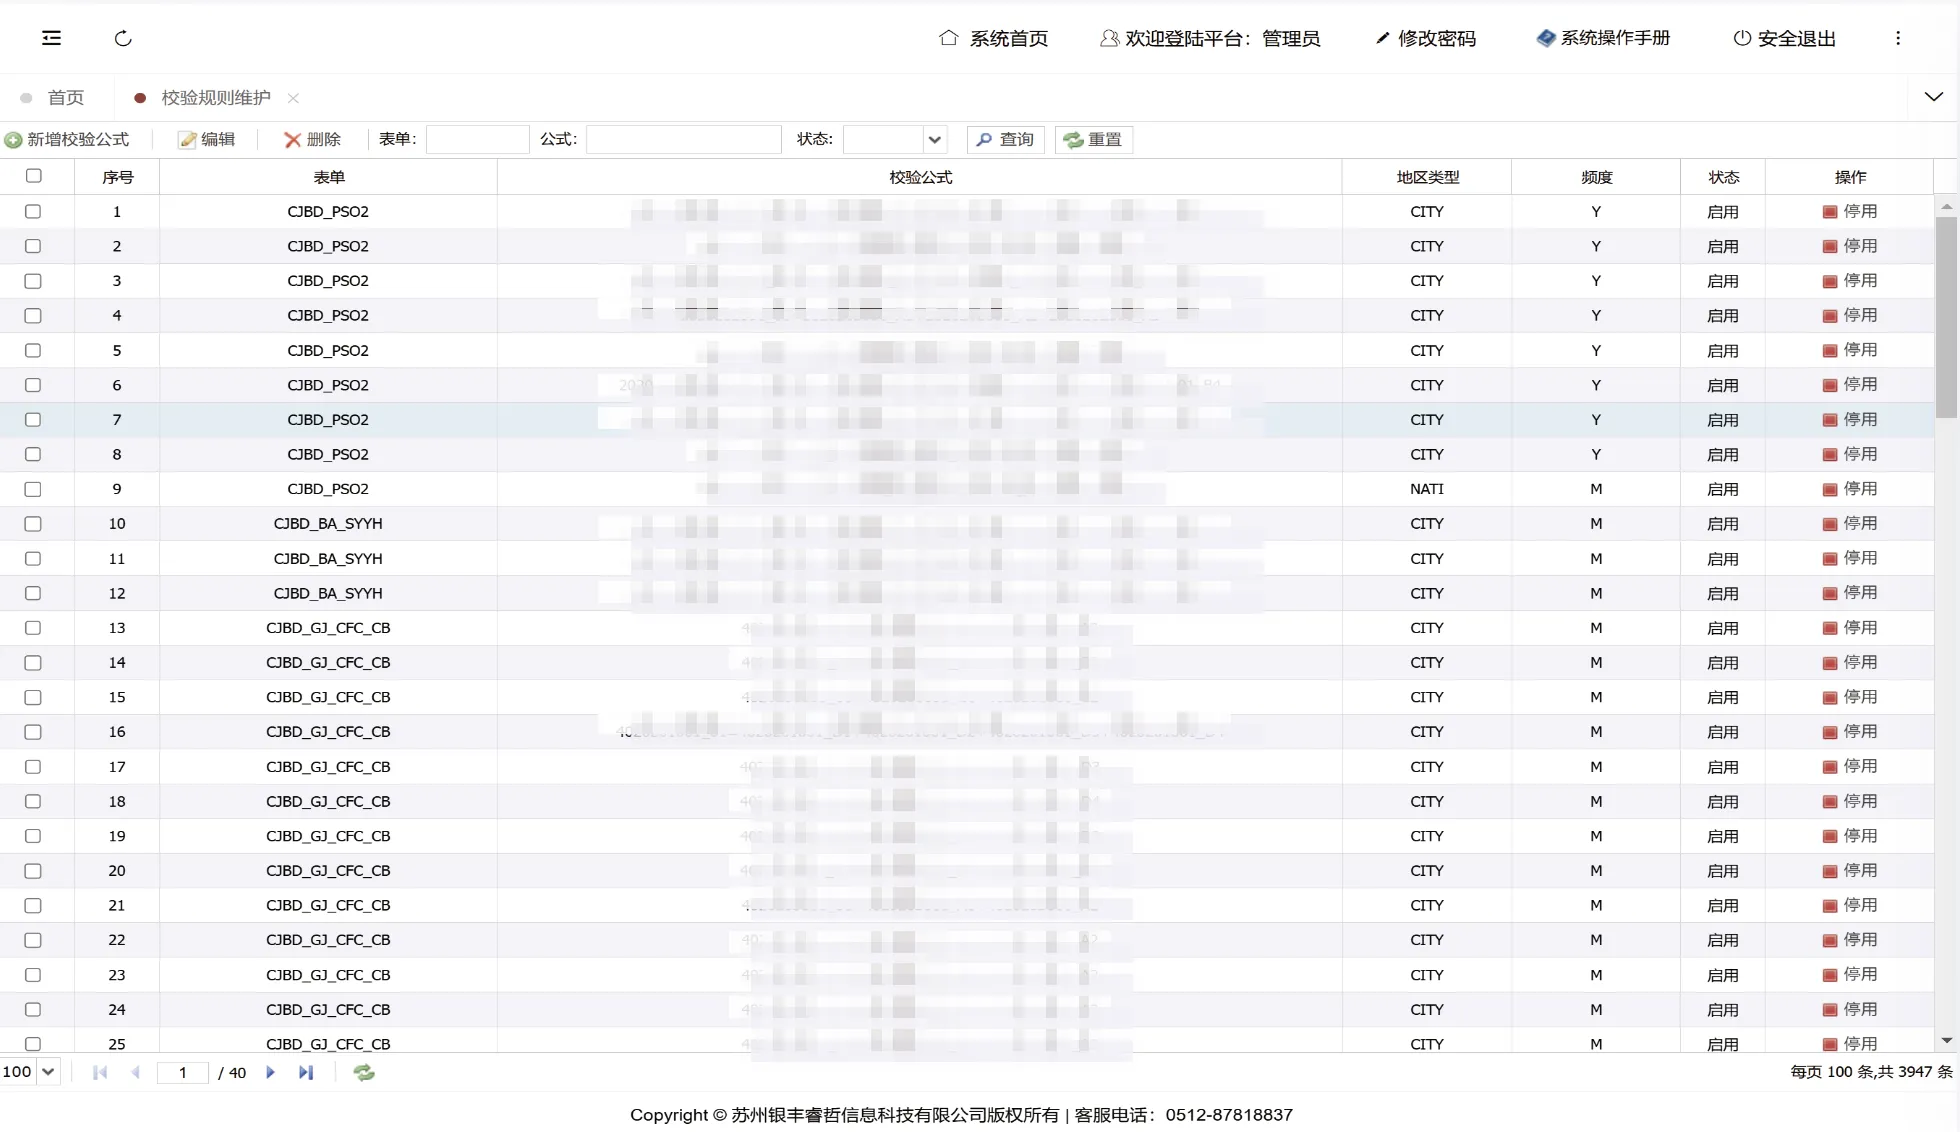Switch to the 首页 tab
The width and height of the screenshot is (1960, 1132).
click(x=65, y=98)
